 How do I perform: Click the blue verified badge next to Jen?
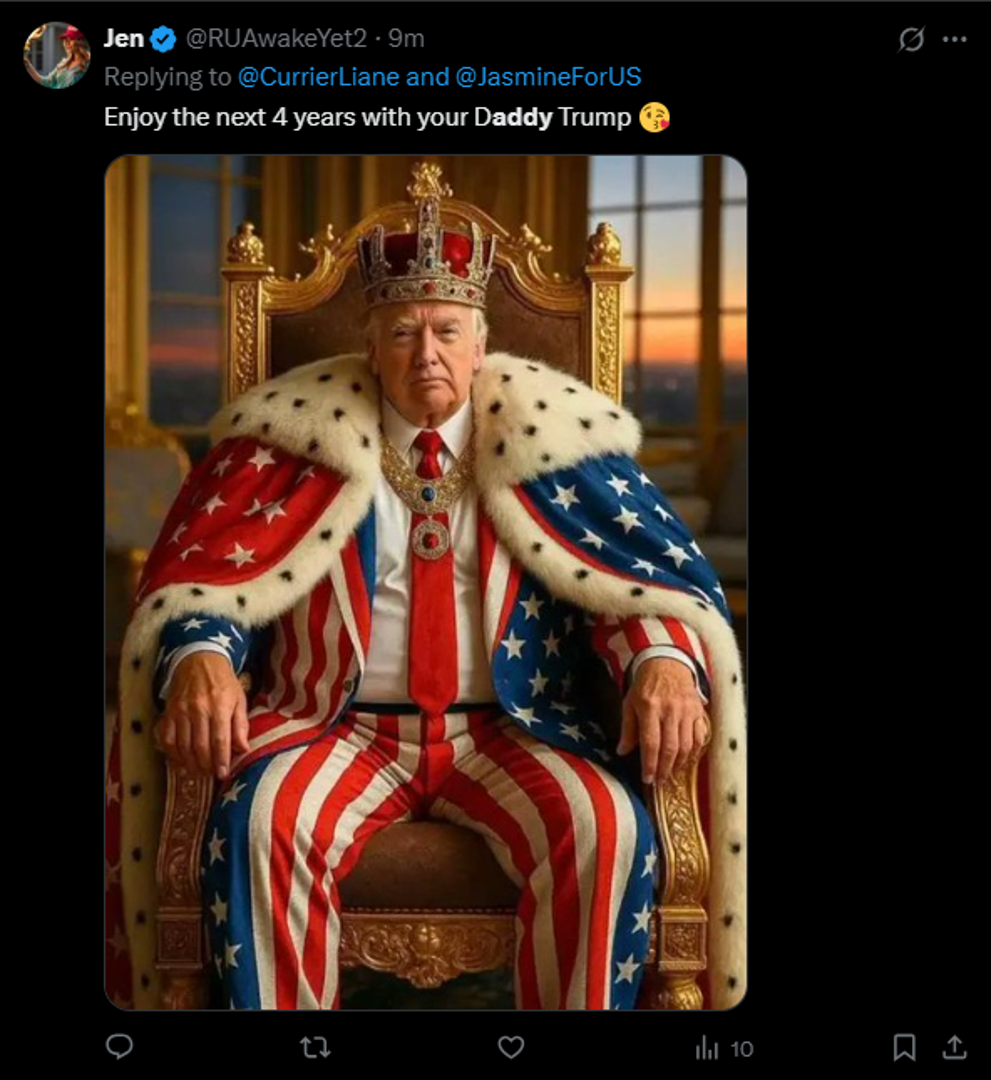click(163, 39)
